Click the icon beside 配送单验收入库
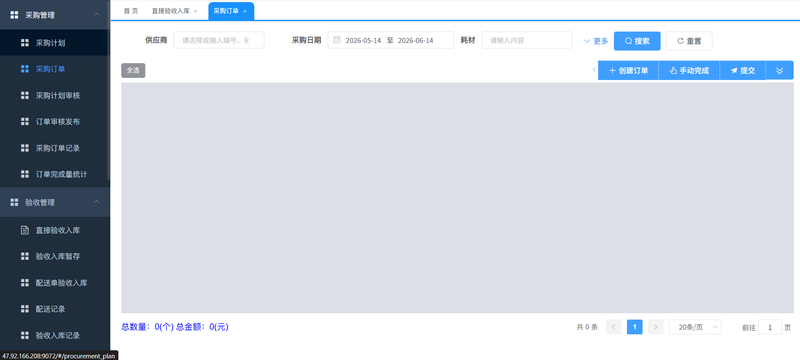Screen dimensions: 800x360 (24, 282)
